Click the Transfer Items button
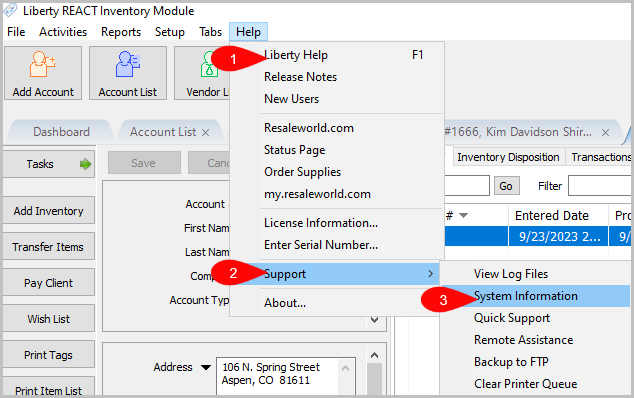The height and width of the screenshot is (398, 634). (x=49, y=246)
